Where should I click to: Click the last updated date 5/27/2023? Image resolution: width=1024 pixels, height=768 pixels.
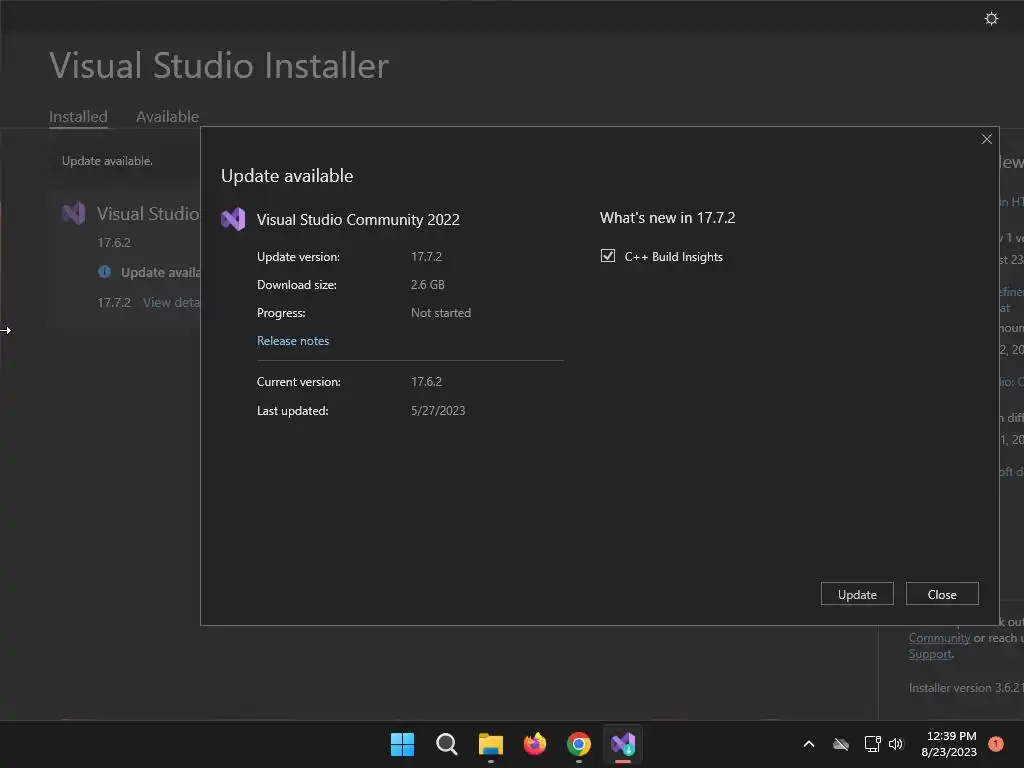coord(438,411)
